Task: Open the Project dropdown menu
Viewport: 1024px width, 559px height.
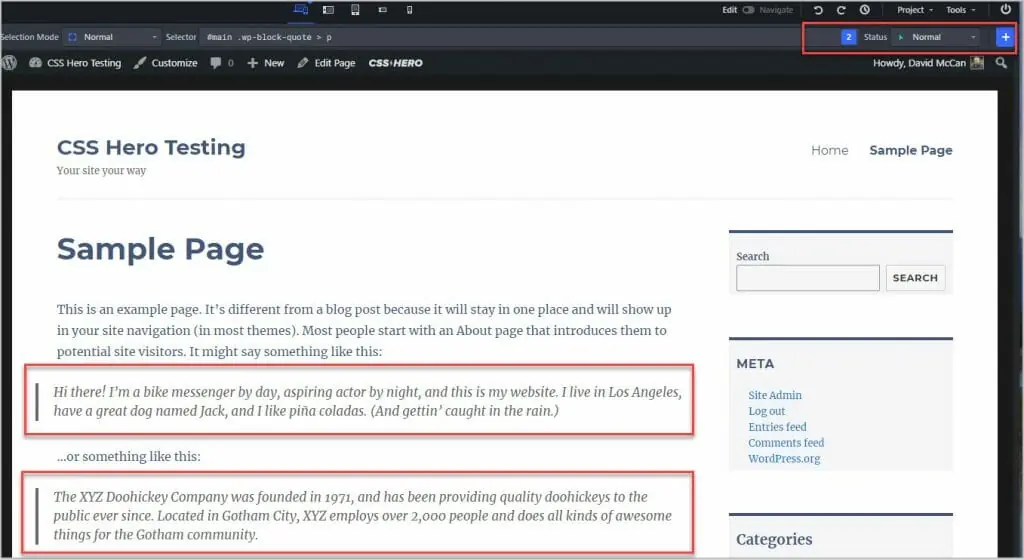Action: [x=914, y=10]
